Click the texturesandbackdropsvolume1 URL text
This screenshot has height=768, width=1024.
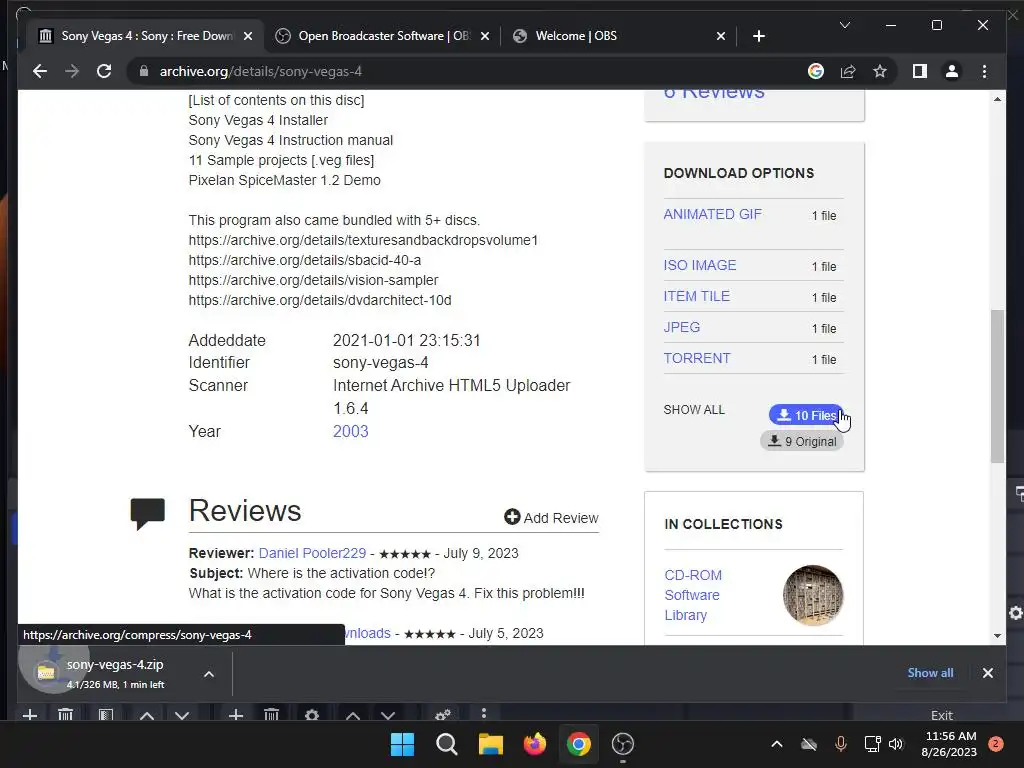click(x=363, y=240)
